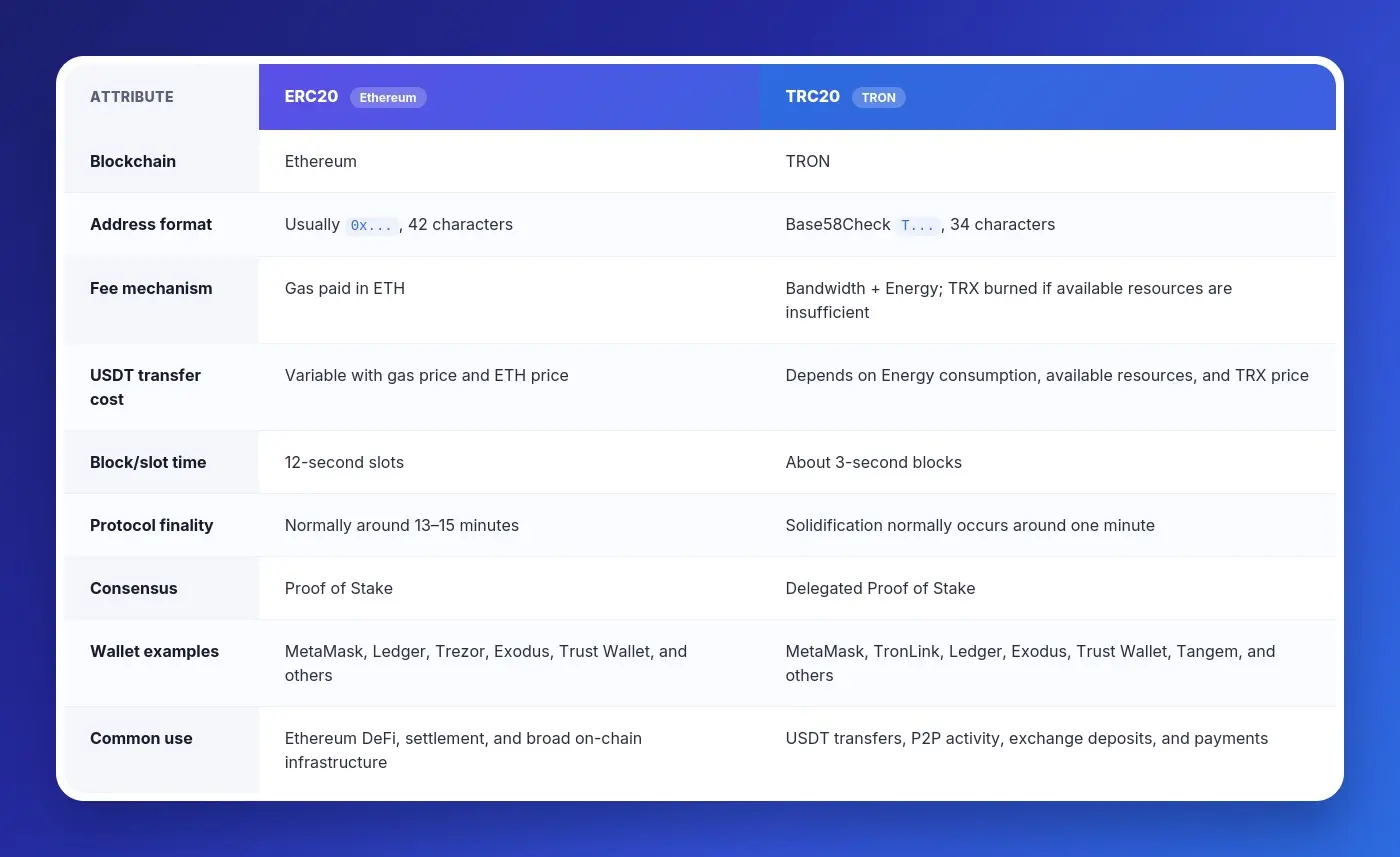Select the Common use row label
Screen dimensions: 1400x857
141,738
